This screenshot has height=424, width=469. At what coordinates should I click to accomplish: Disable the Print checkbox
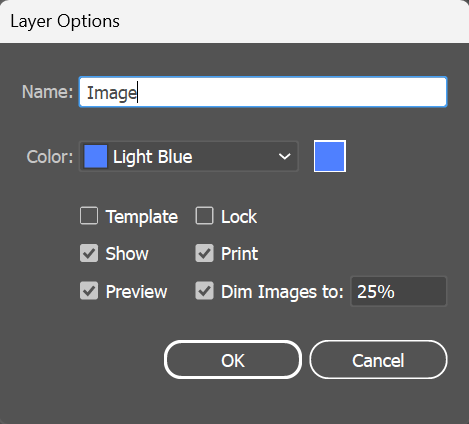tap(204, 253)
